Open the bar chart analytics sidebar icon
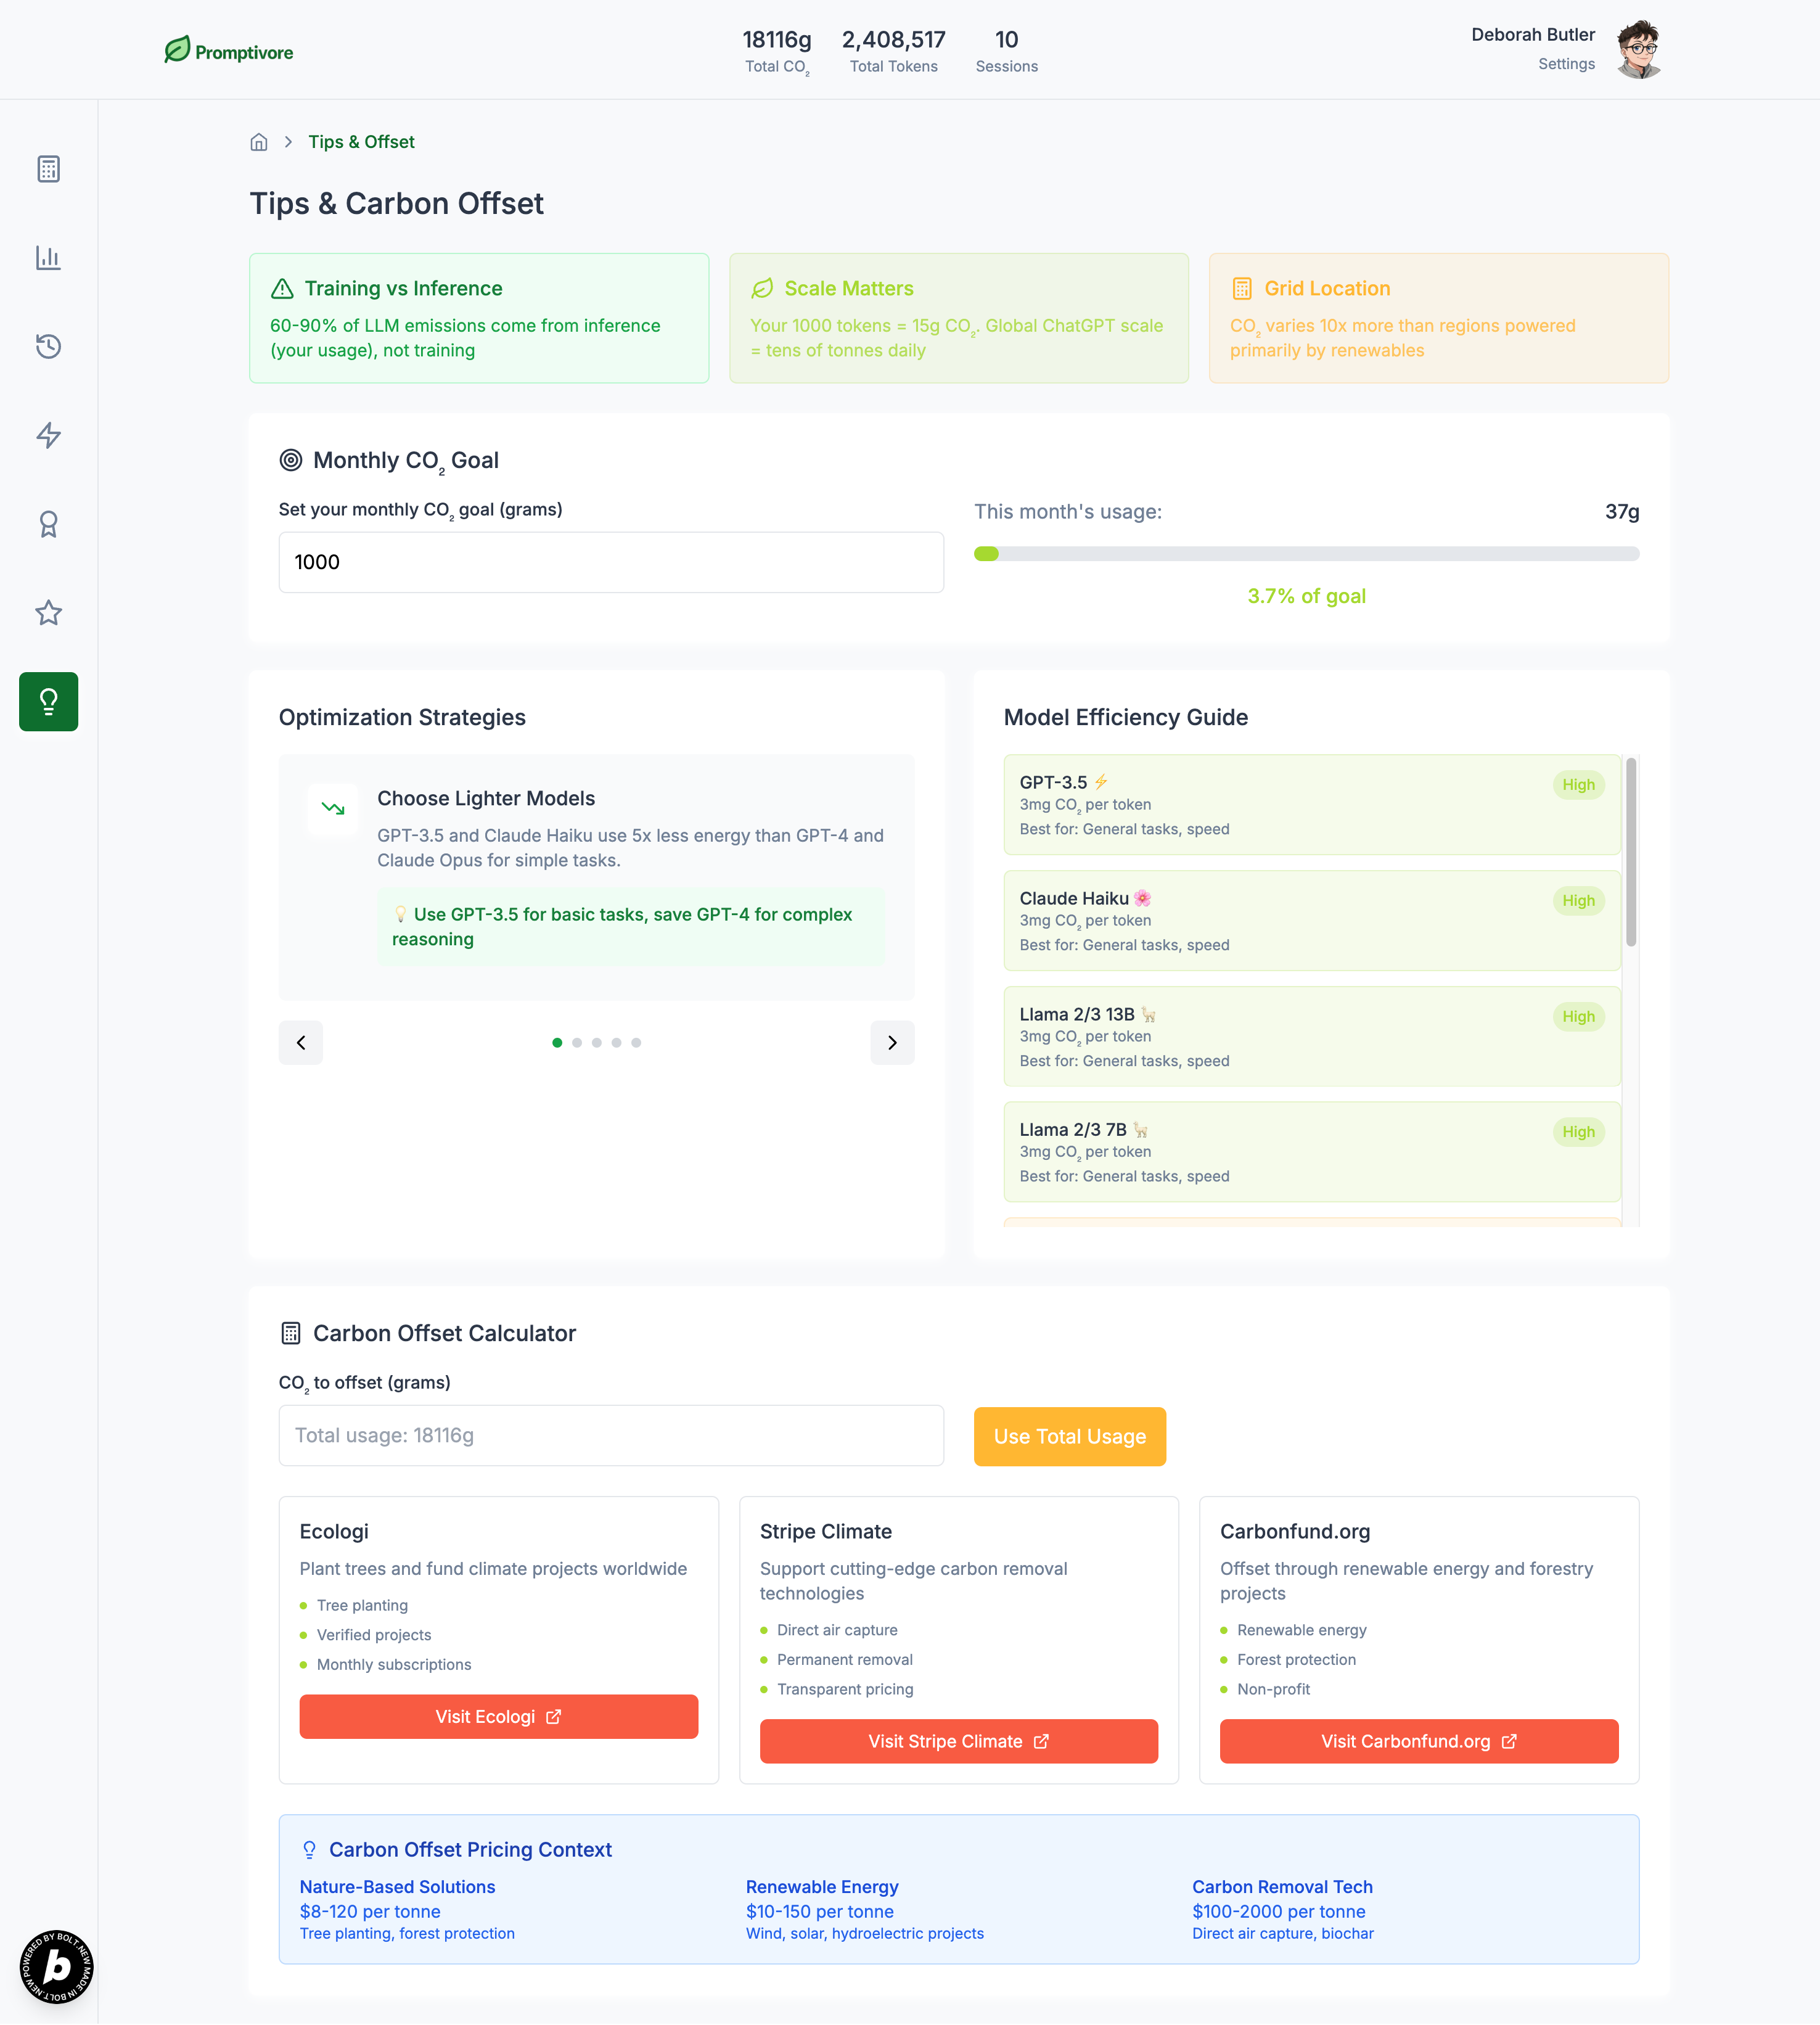The width and height of the screenshot is (1820, 2025). [x=48, y=258]
